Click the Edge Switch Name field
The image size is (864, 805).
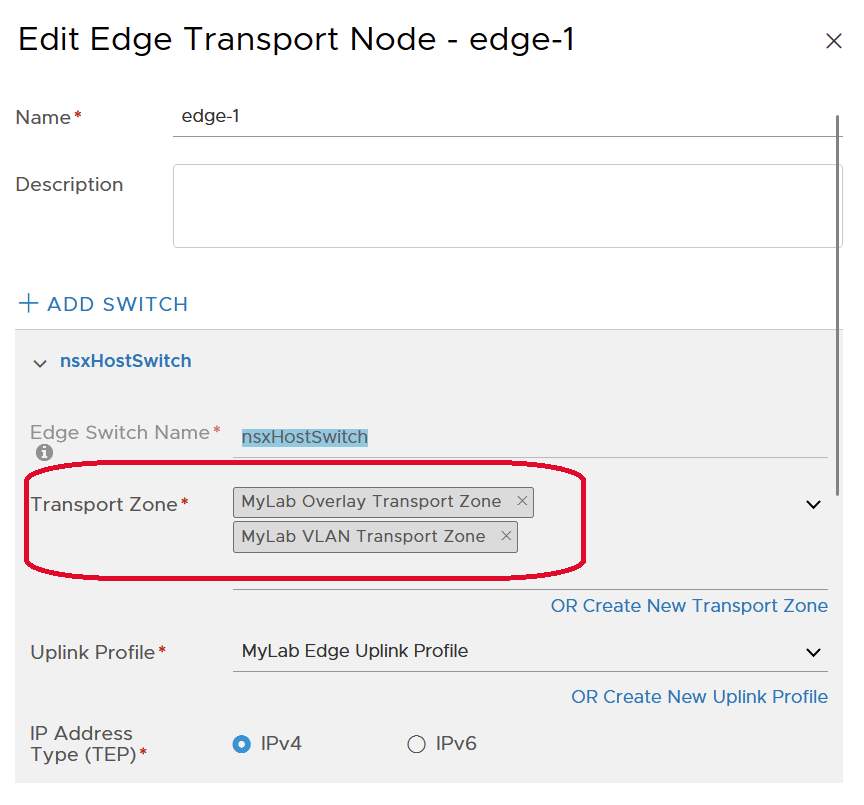pos(530,437)
